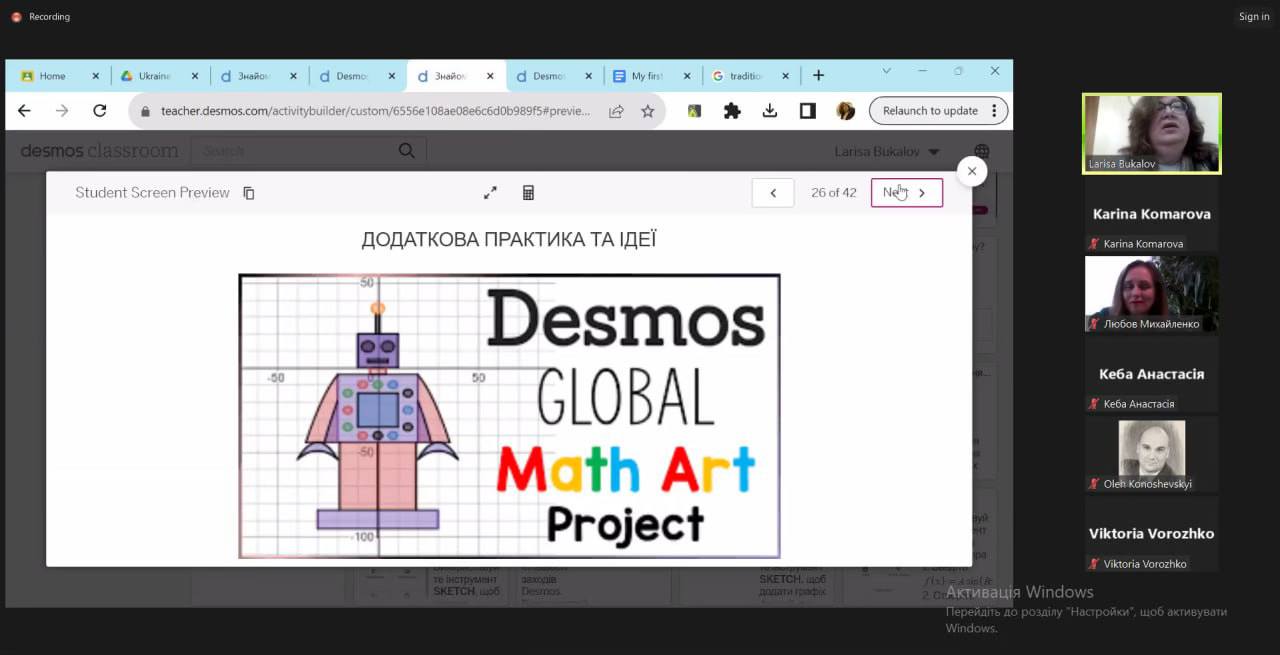Screen dimensions: 1280x655
Task: Click the green extension icon in the toolbar
Action: coord(694,111)
